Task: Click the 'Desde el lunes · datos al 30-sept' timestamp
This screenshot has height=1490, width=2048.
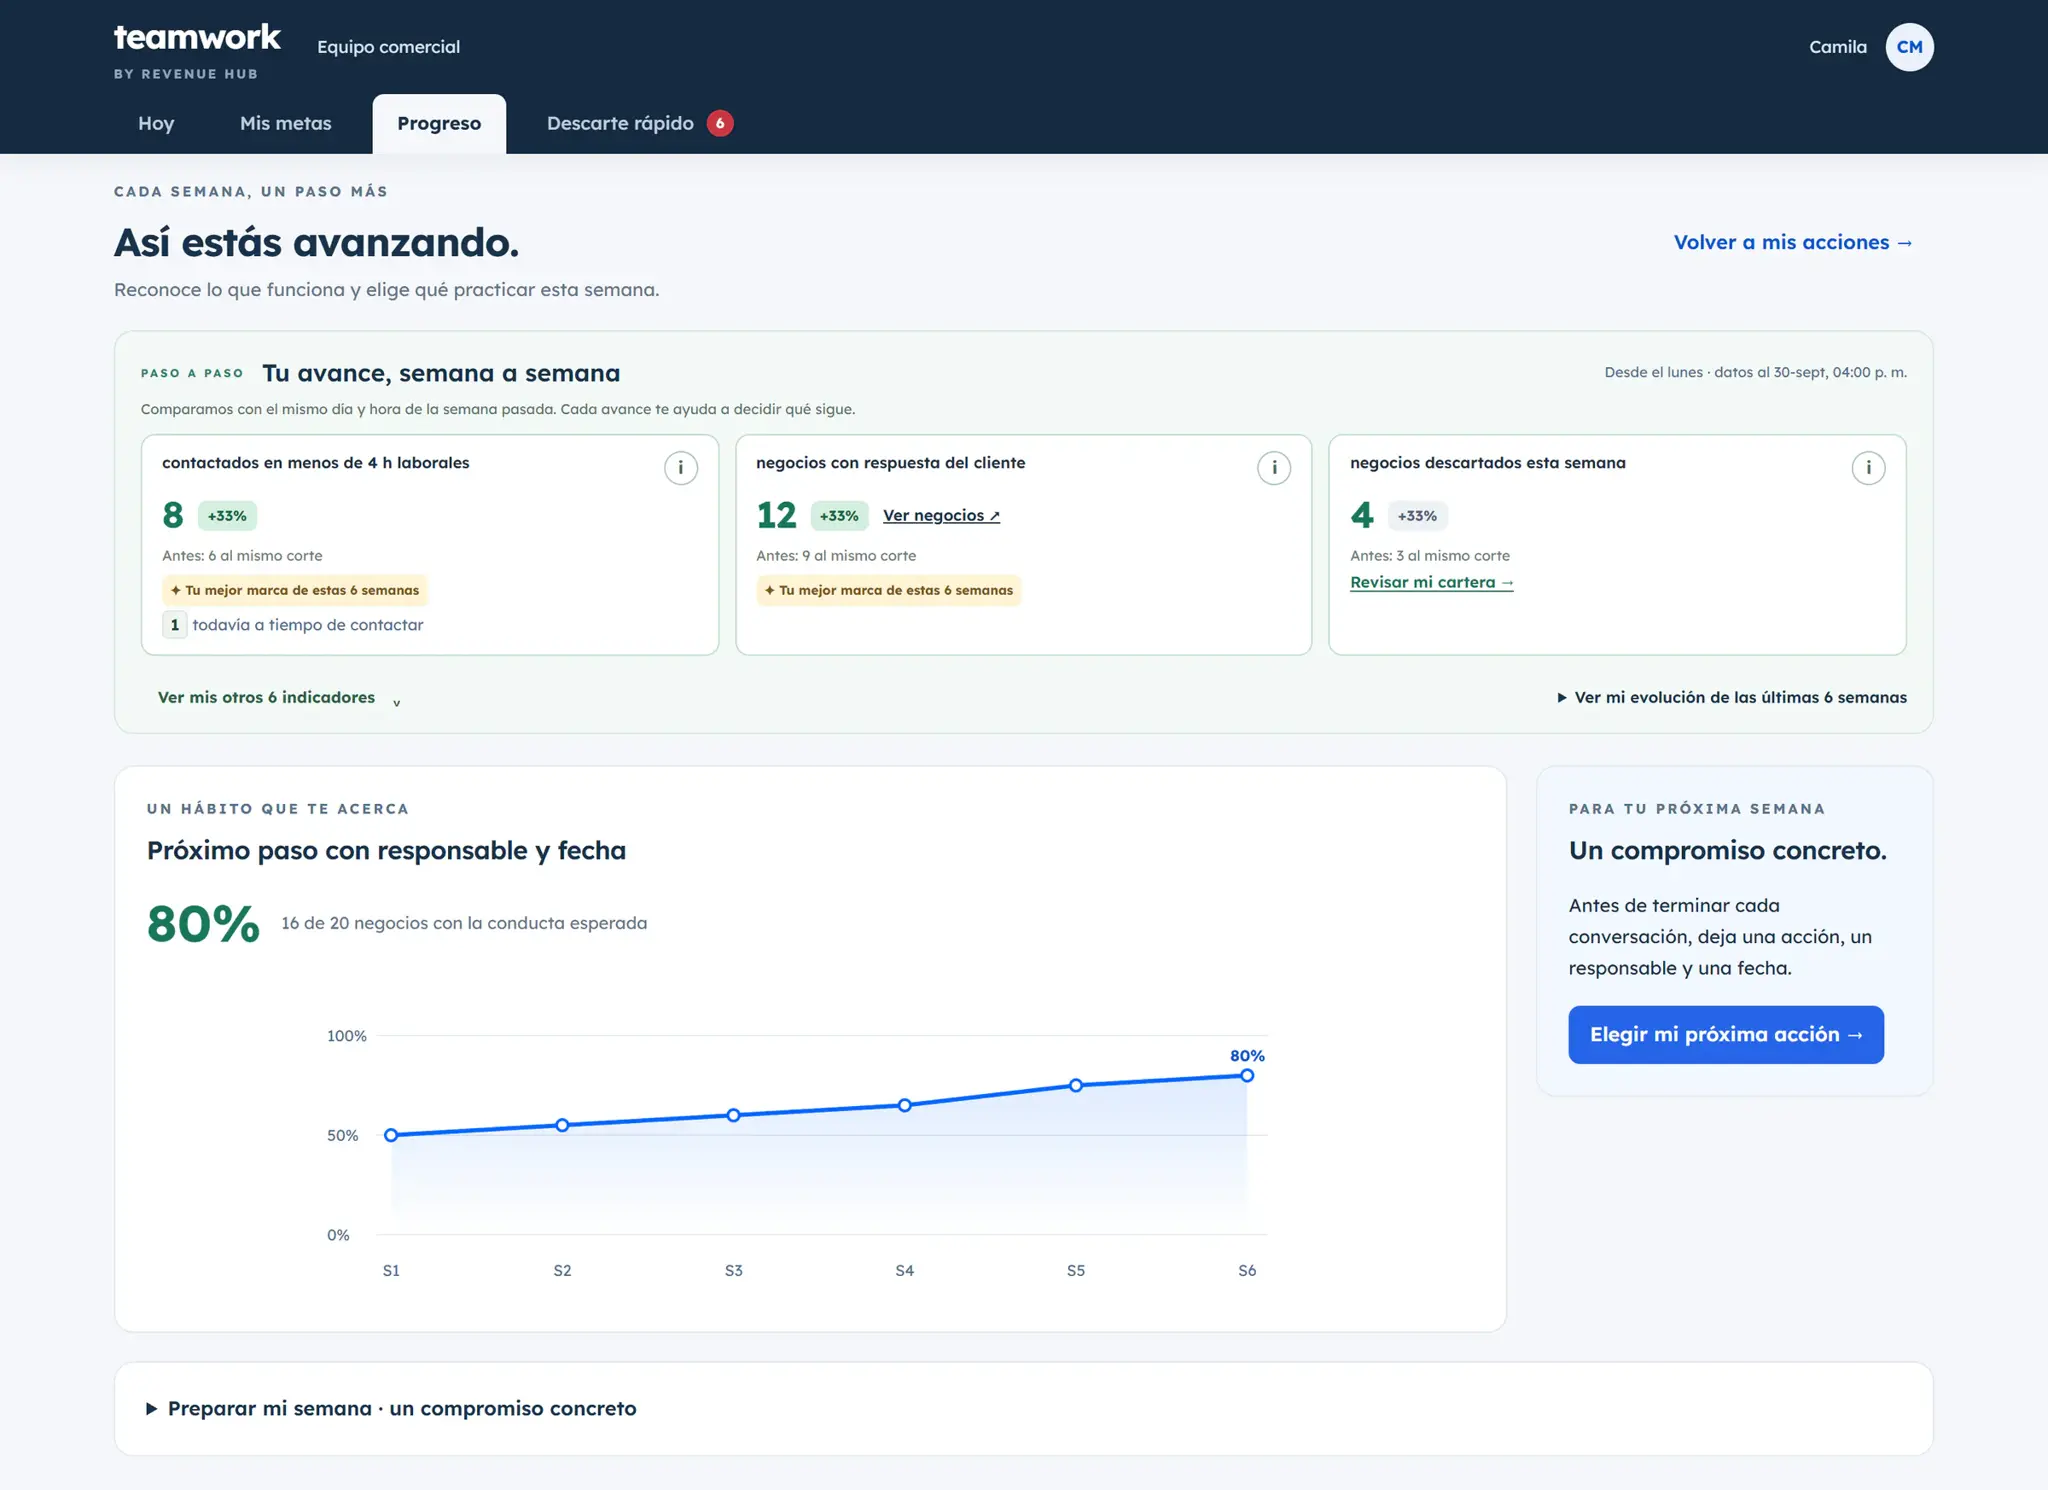Action: (1756, 372)
